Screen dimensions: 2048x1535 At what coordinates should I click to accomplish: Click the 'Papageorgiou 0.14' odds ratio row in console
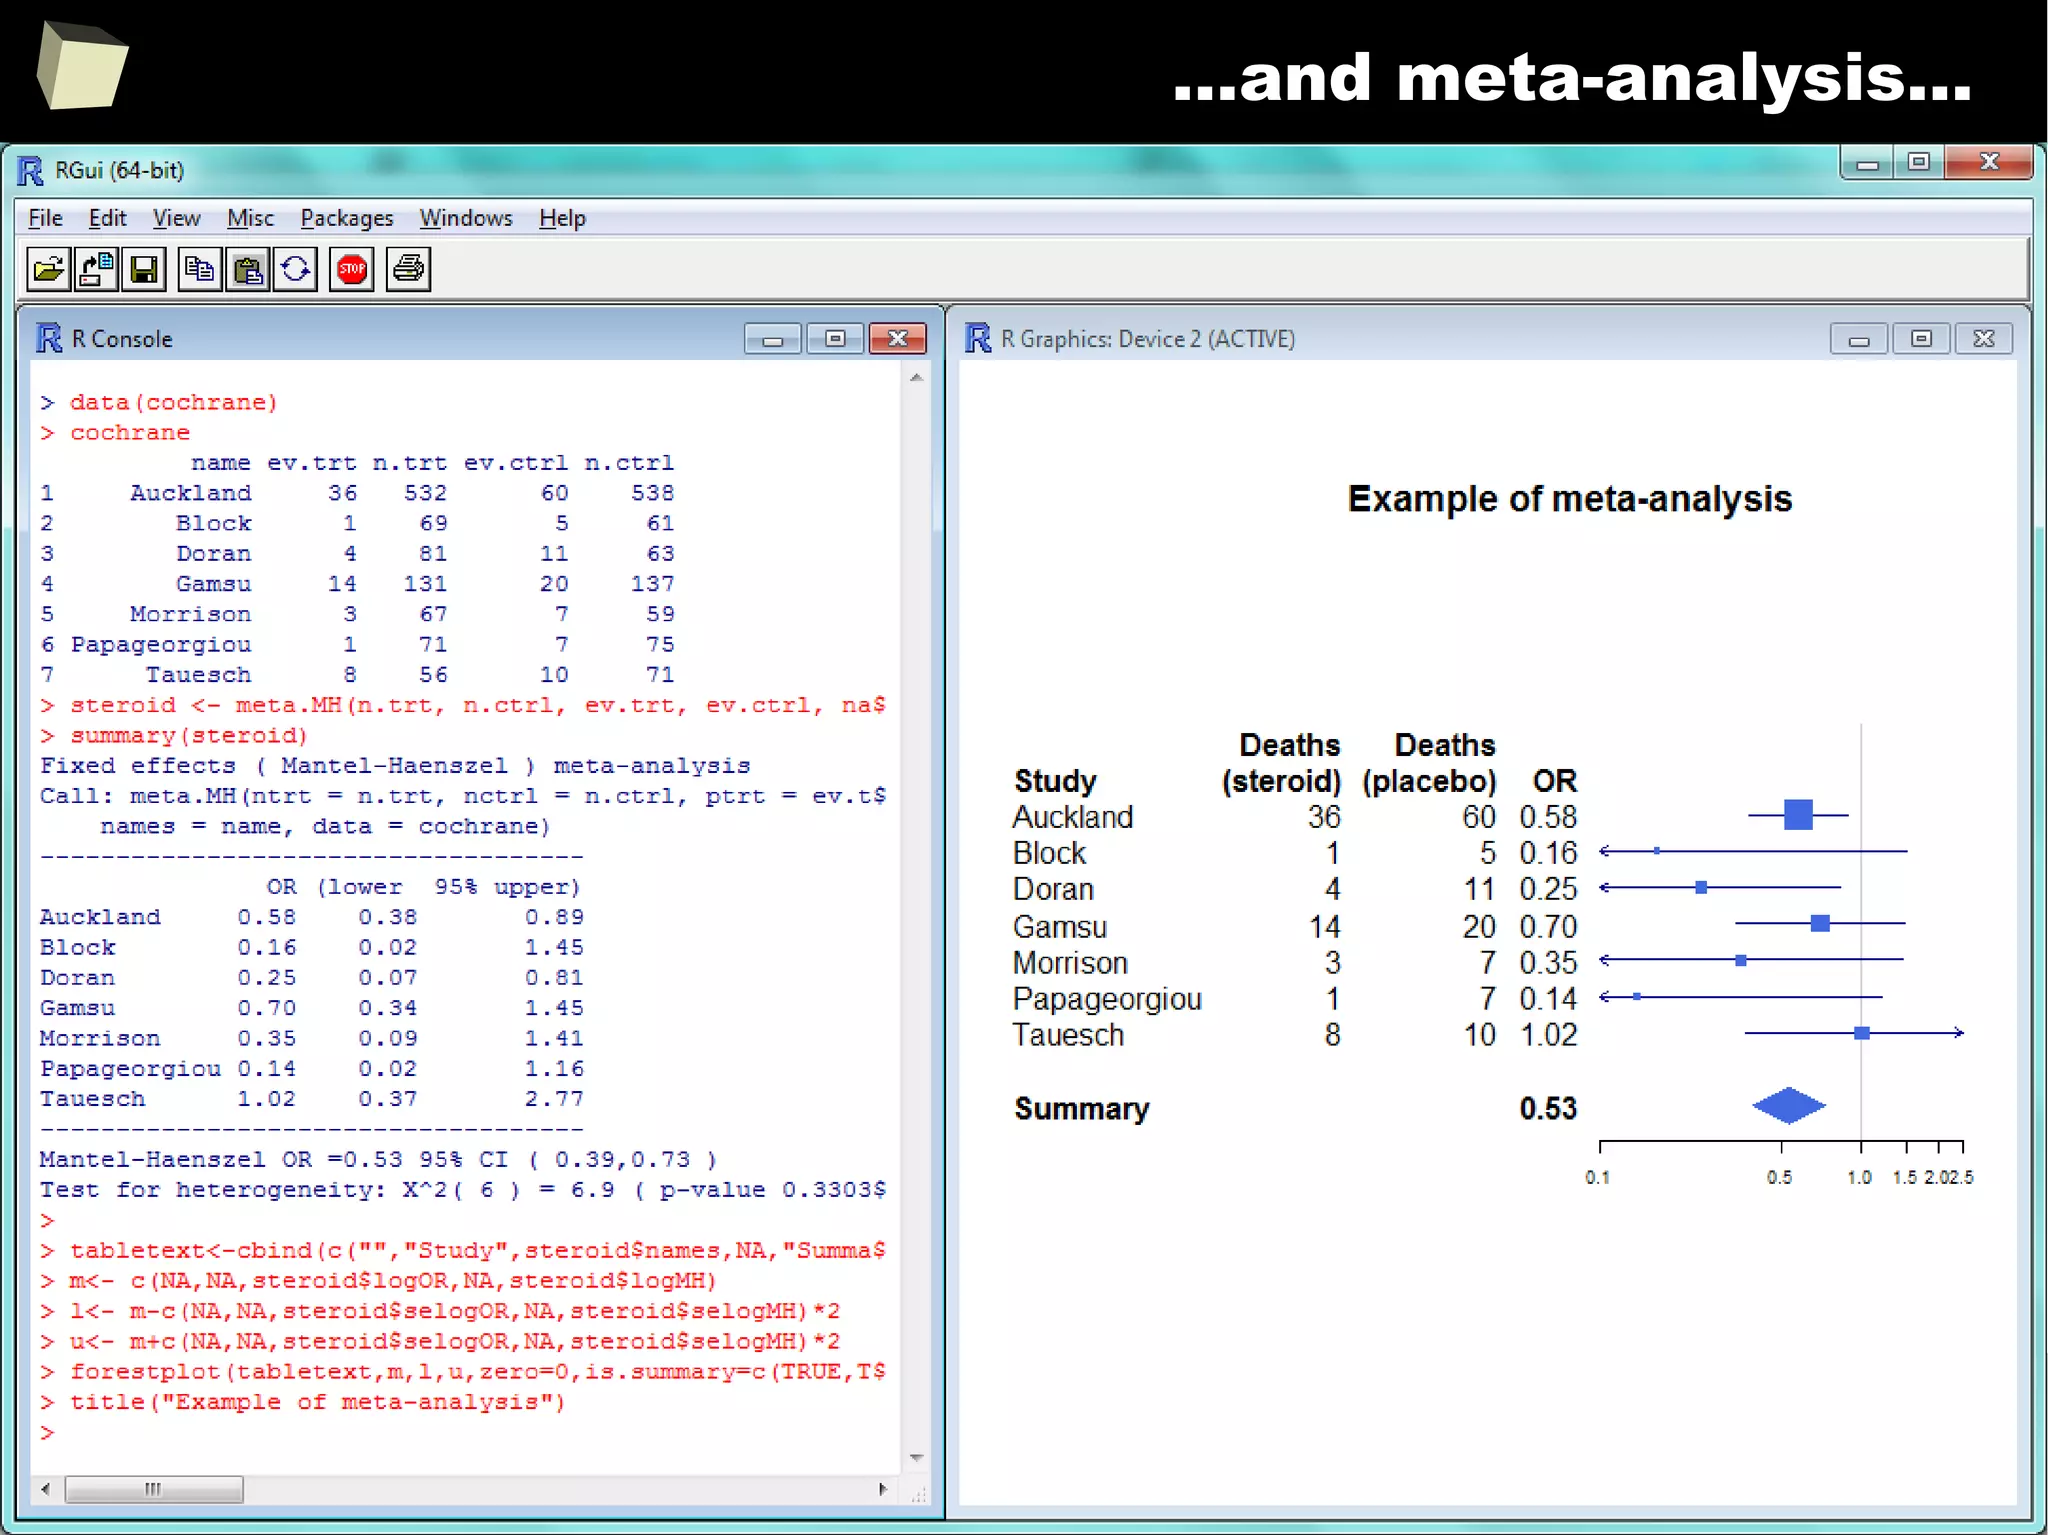point(312,1068)
